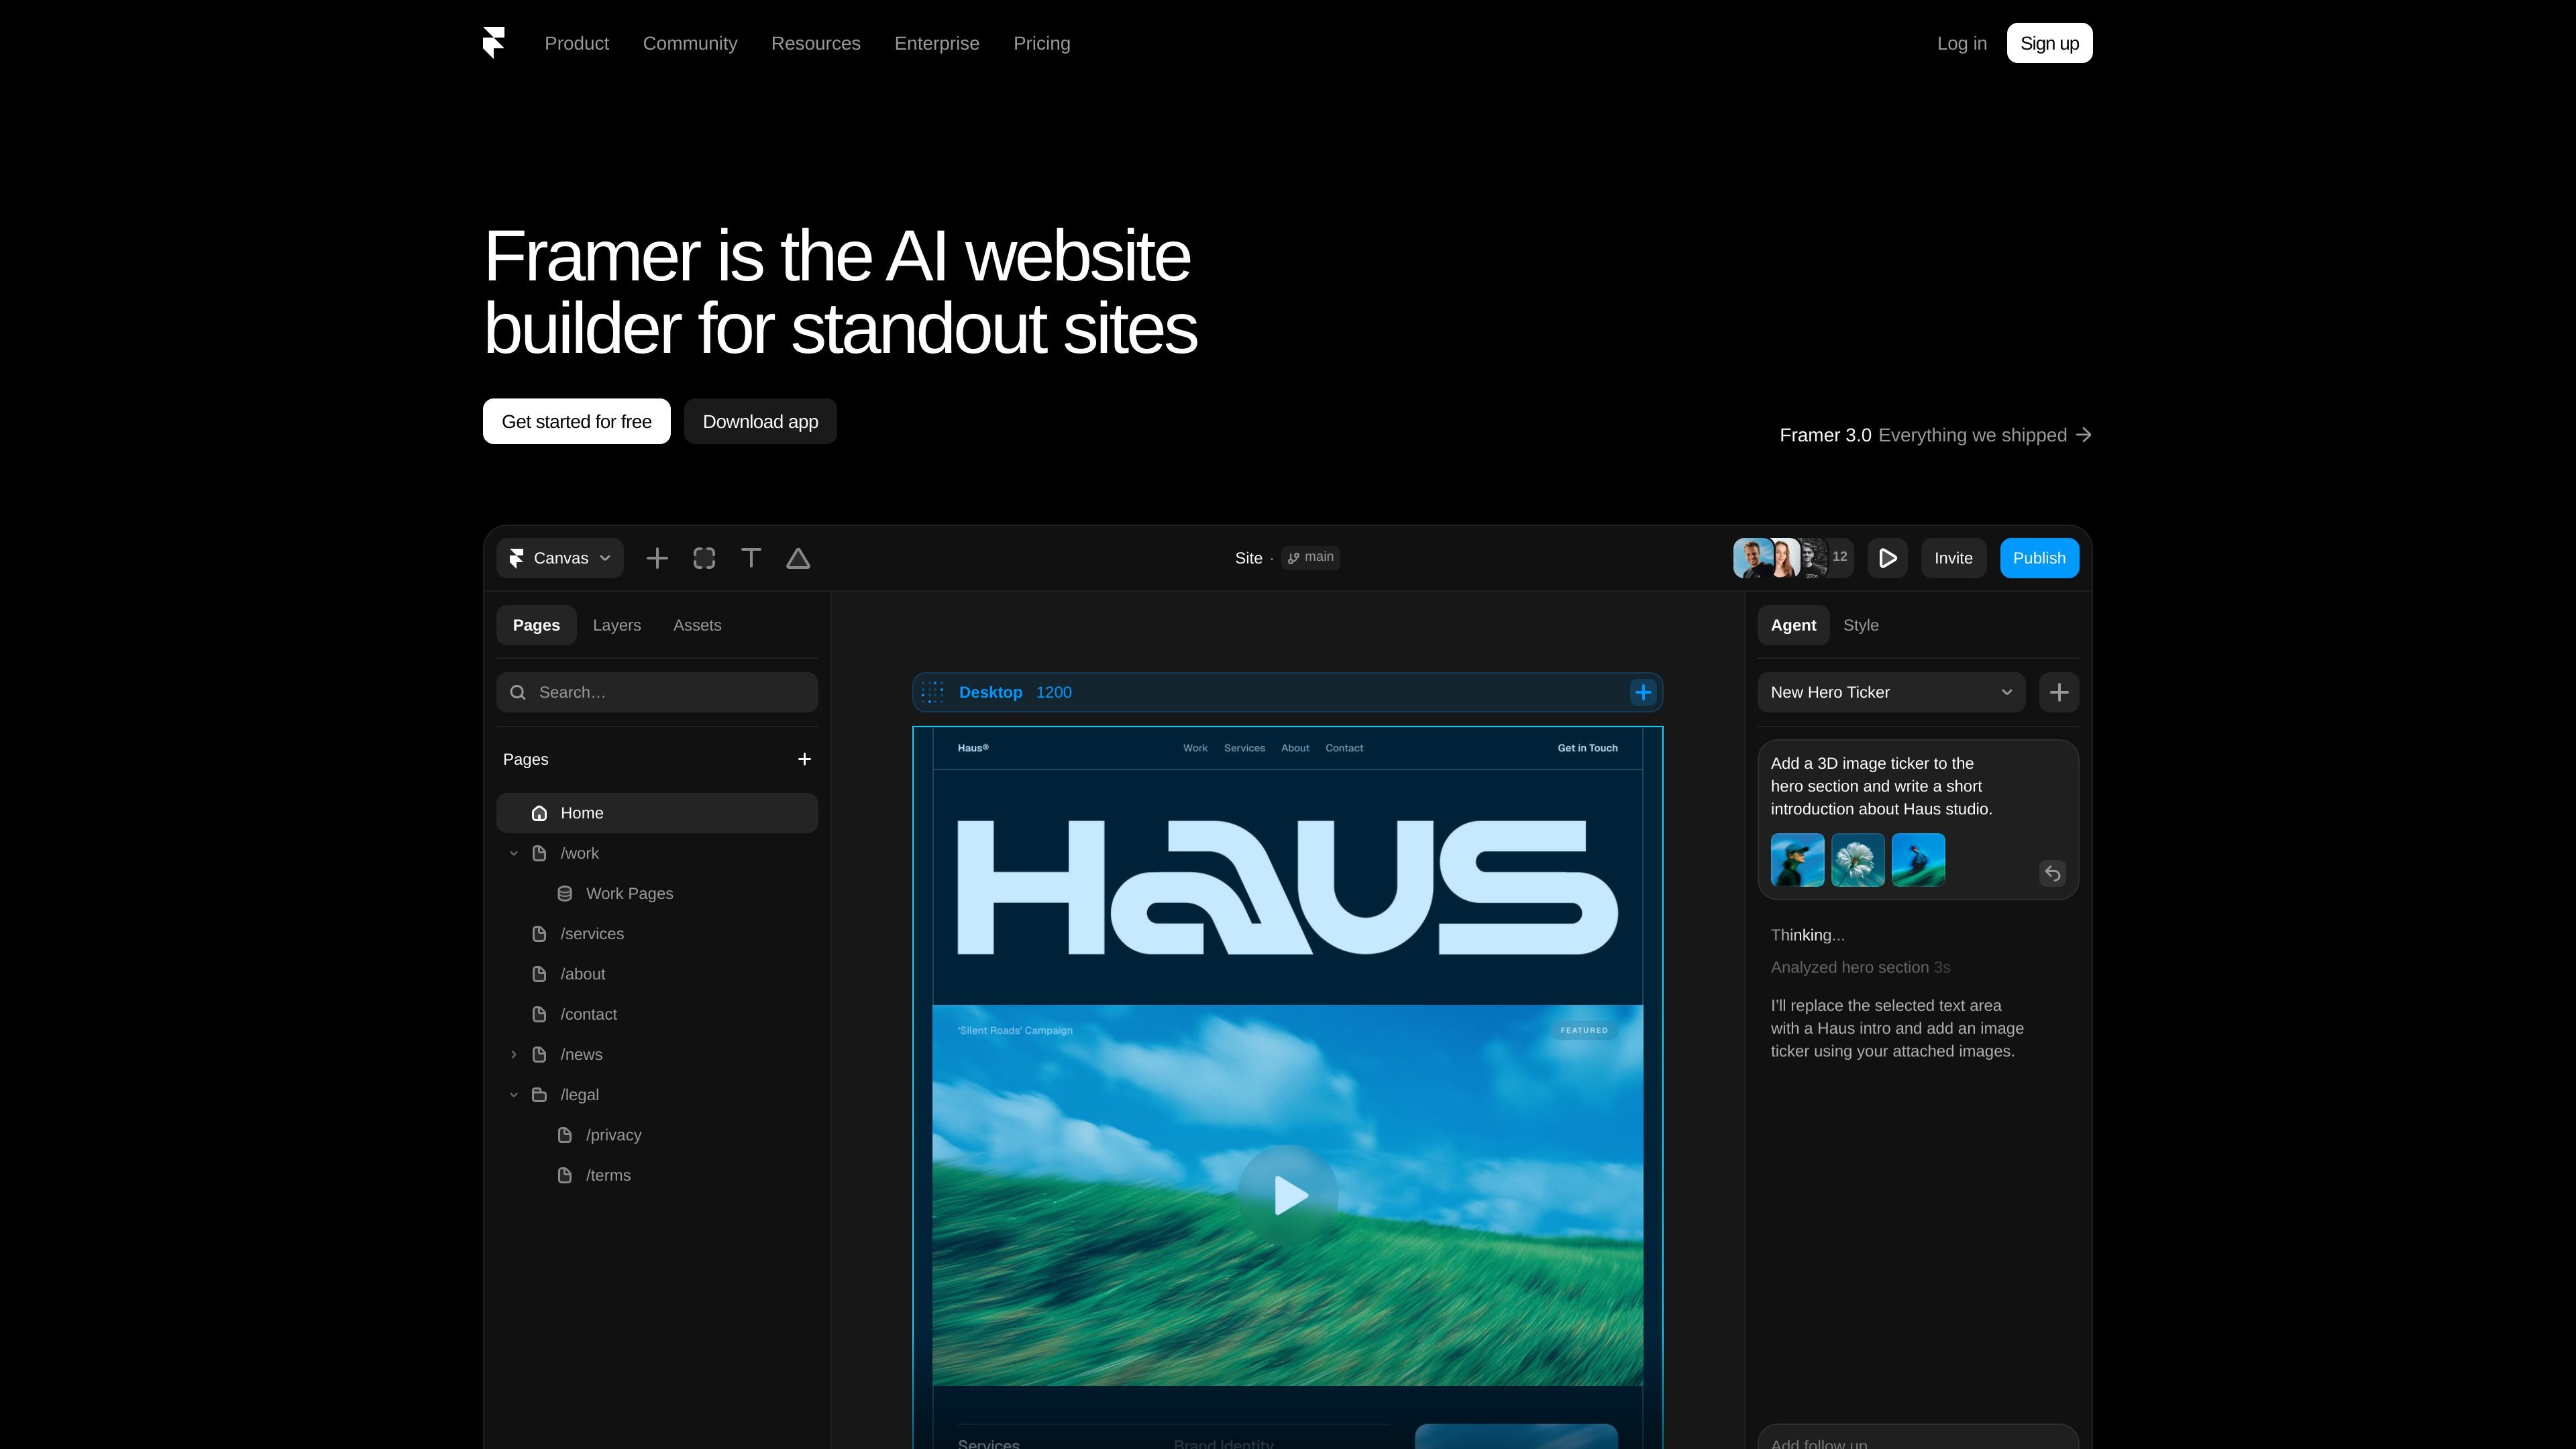Collapse the /legal folder
The width and height of the screenshot is (2576, 1449).
point(514,1095)
